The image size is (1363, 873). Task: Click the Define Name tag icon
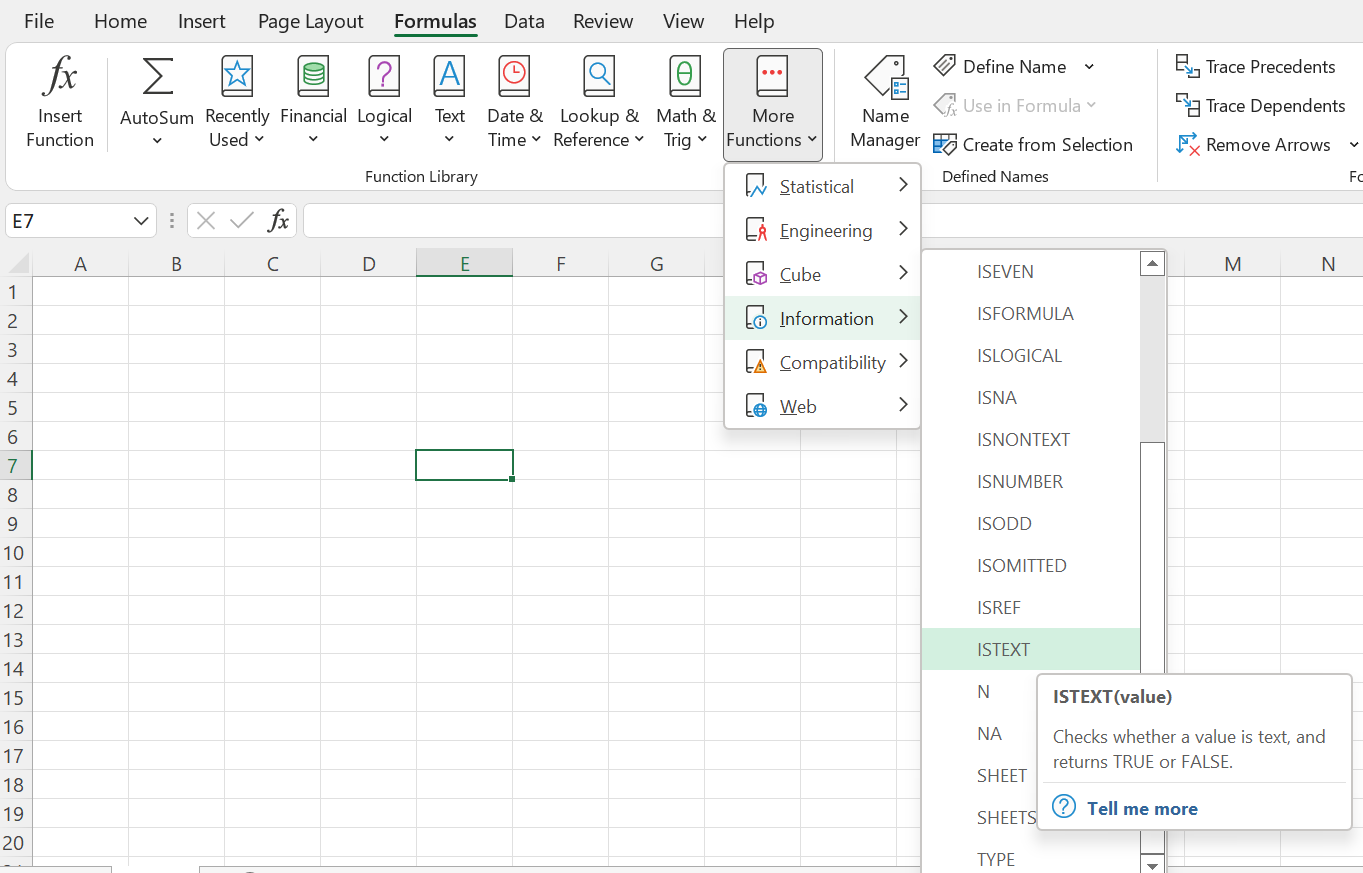pyautogui.click(x=944, y=66)
